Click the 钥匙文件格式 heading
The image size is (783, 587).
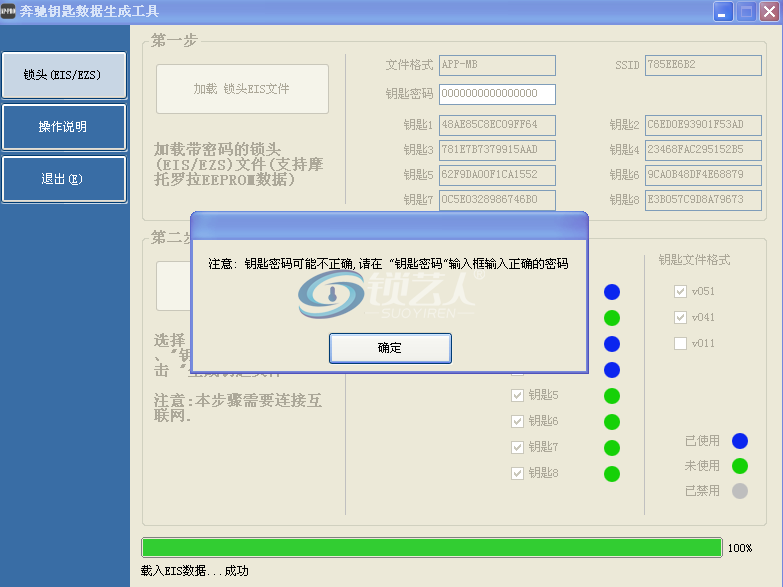pyautogui.click(x=694, y=260)
